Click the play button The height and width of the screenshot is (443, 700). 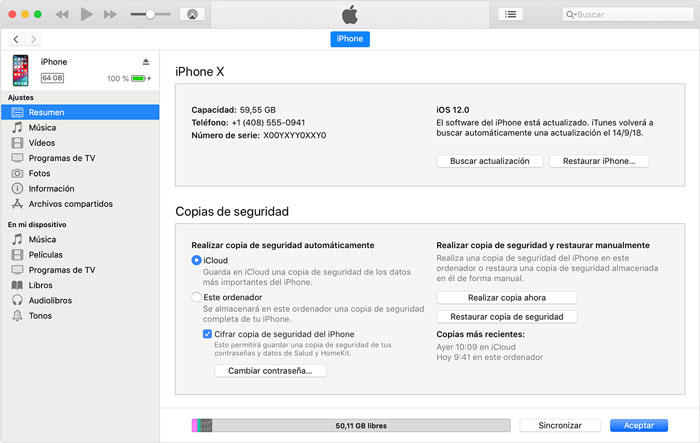pyautogui.click(x=87, y=14)
